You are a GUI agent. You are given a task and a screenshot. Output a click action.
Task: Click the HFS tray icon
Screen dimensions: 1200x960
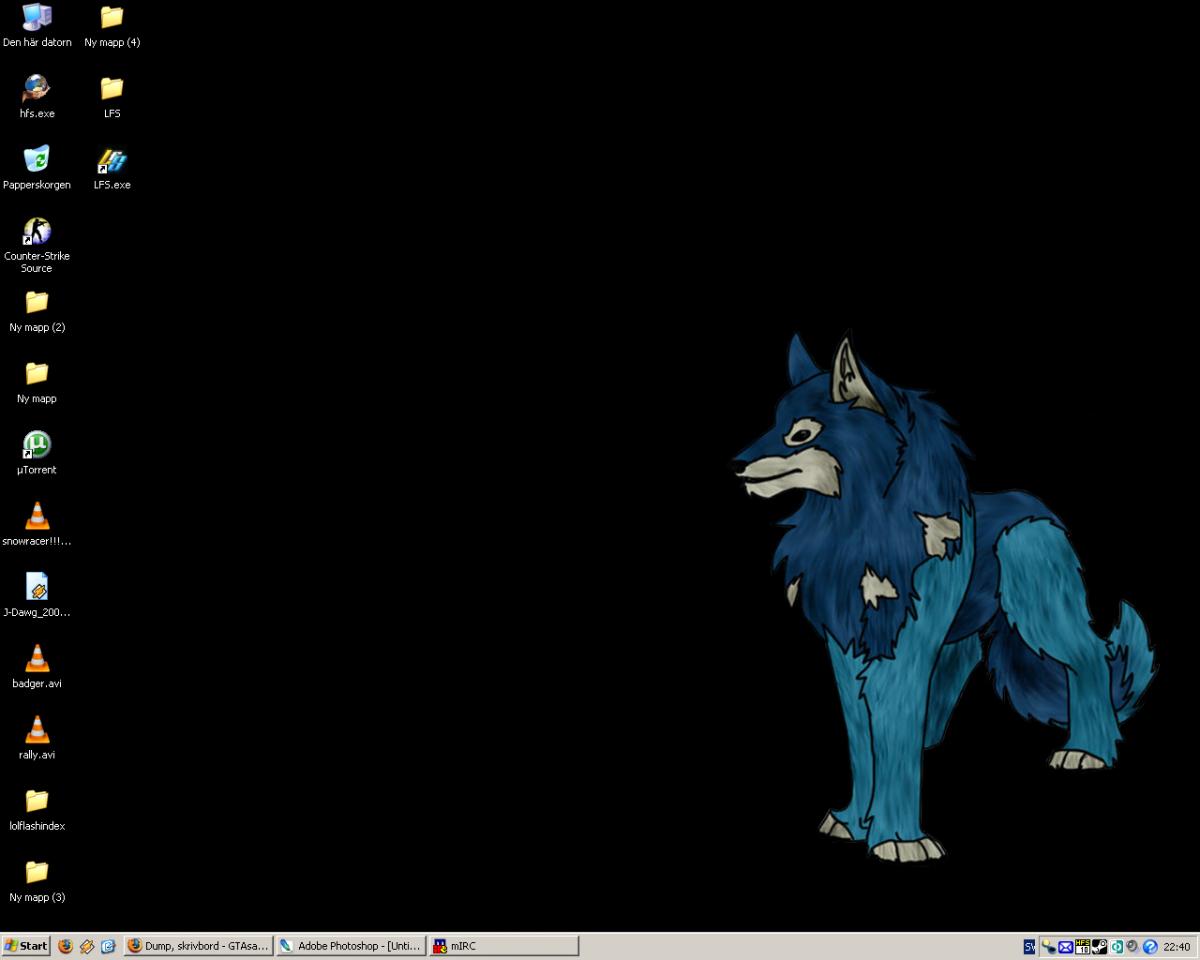pos(1082,946)
